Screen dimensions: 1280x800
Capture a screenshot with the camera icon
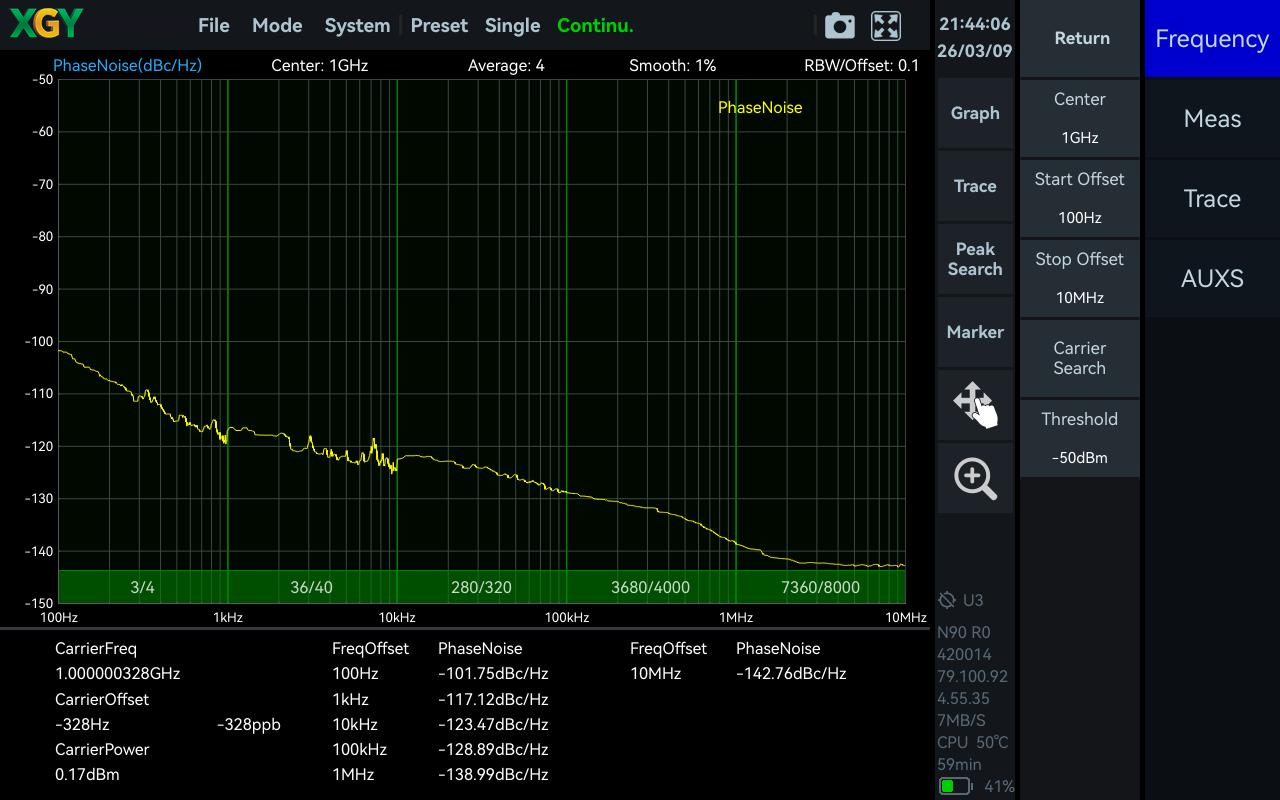tap(839, 26)
